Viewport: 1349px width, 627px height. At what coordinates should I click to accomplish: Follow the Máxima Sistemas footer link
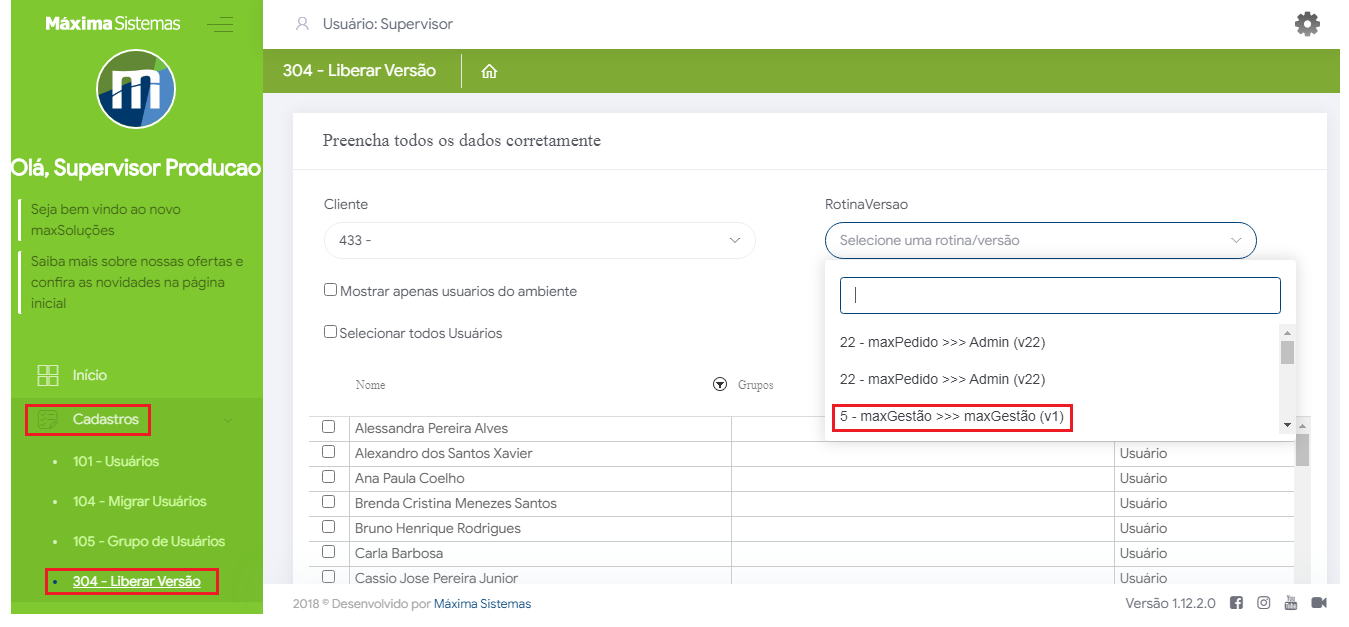coord(482,604)
